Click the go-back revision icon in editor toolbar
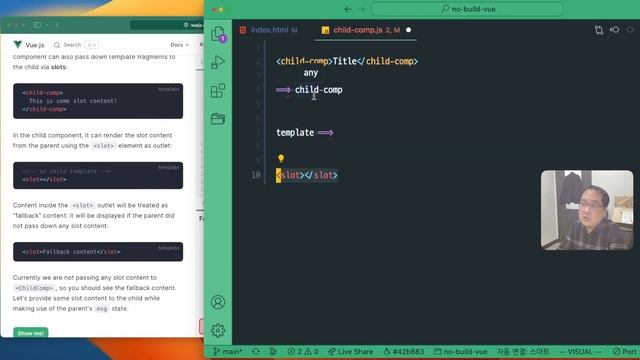 (614, 30)
